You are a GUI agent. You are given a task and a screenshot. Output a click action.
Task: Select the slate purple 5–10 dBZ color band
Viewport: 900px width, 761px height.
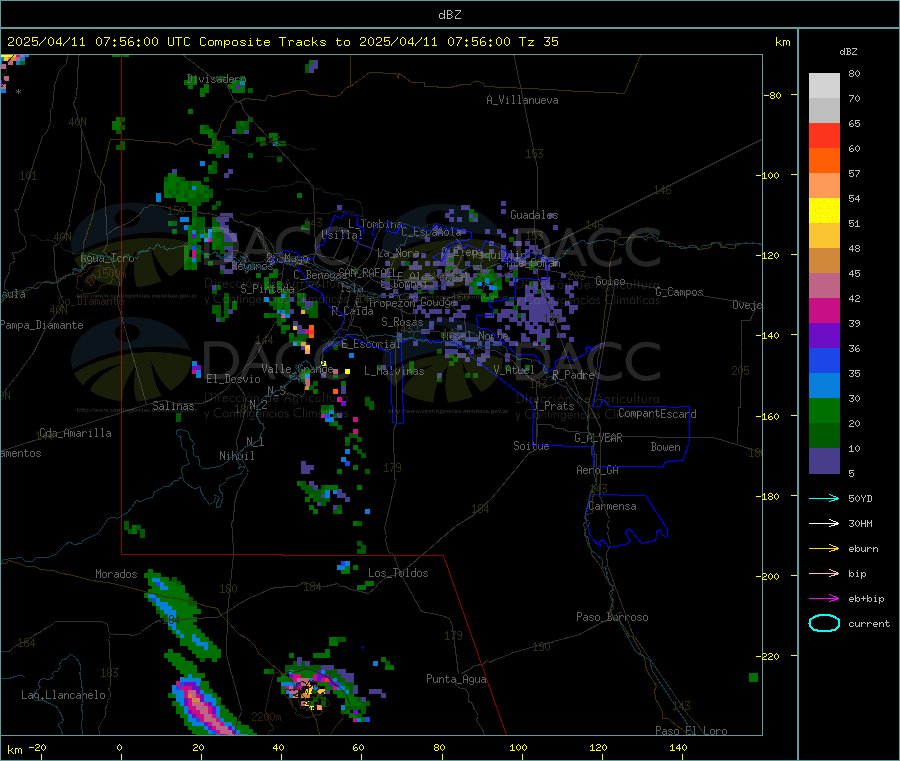coord(824,461)
